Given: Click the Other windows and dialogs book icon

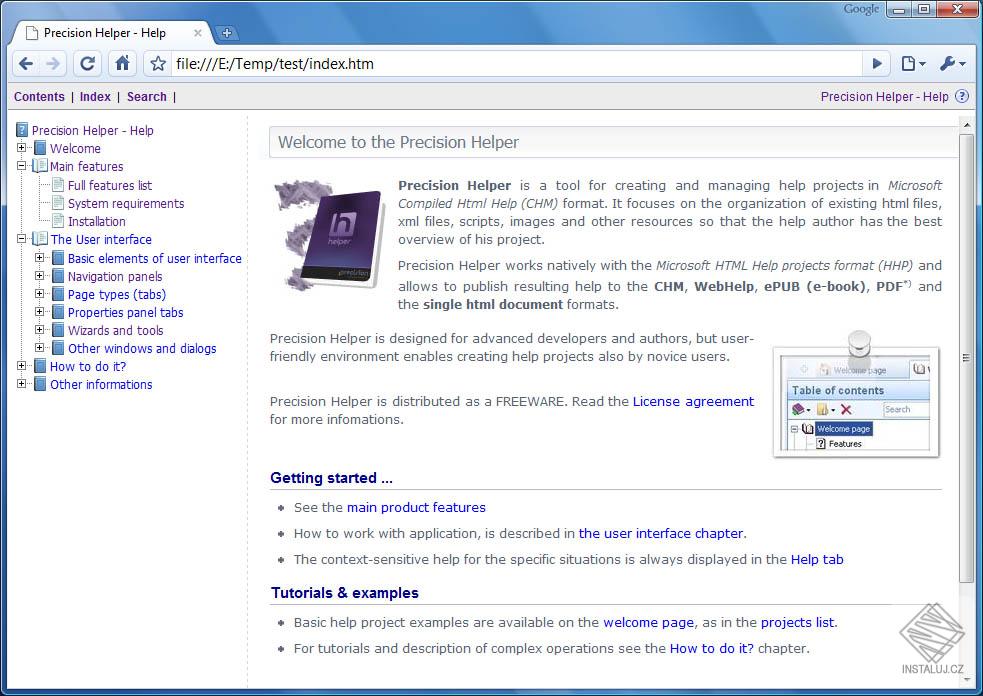Looking at the screenshot, I should click(58, 348).
